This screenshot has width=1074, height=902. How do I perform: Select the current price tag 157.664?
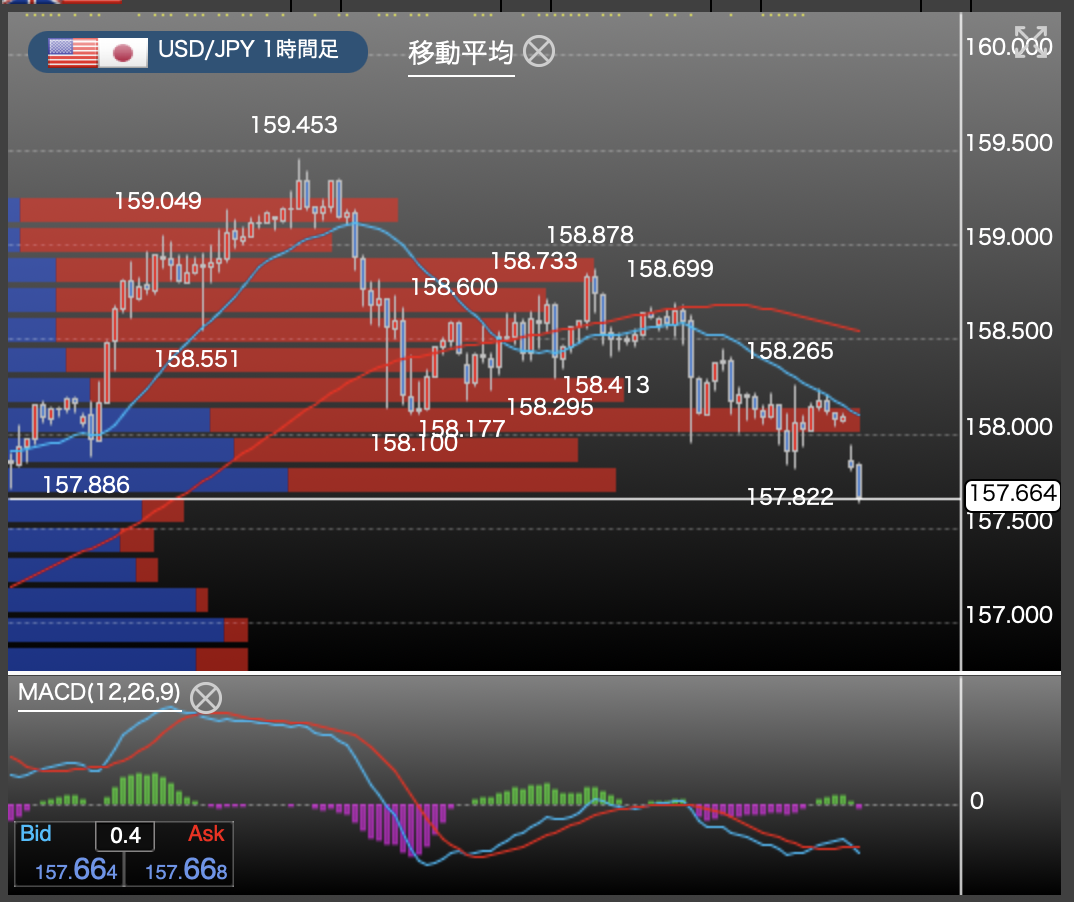coord(1012,493)
